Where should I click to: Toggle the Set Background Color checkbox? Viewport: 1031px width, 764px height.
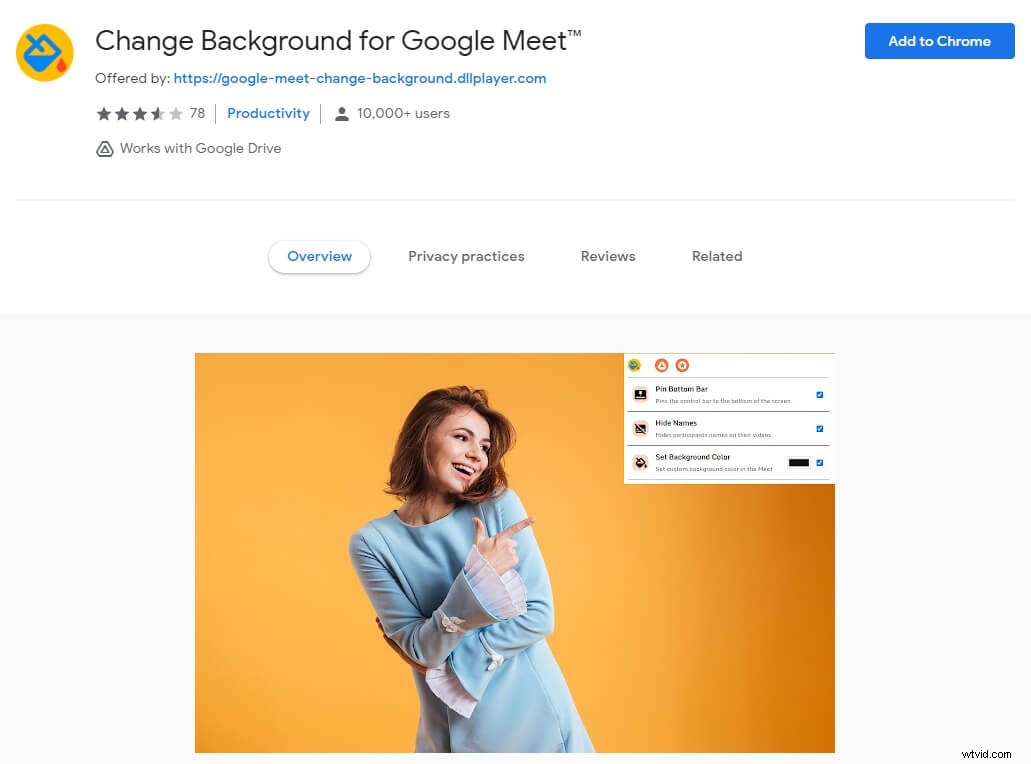point(819,462)
